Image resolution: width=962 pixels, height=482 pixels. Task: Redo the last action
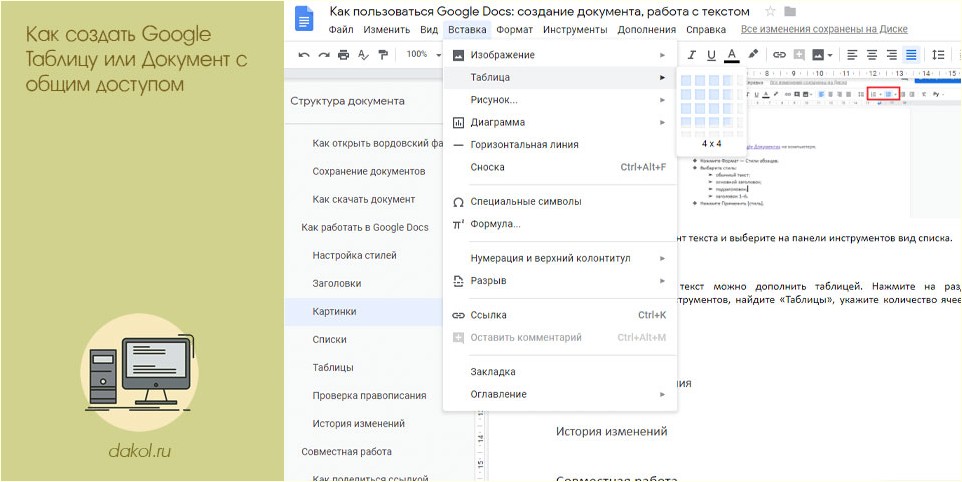(x=323, y=55)
